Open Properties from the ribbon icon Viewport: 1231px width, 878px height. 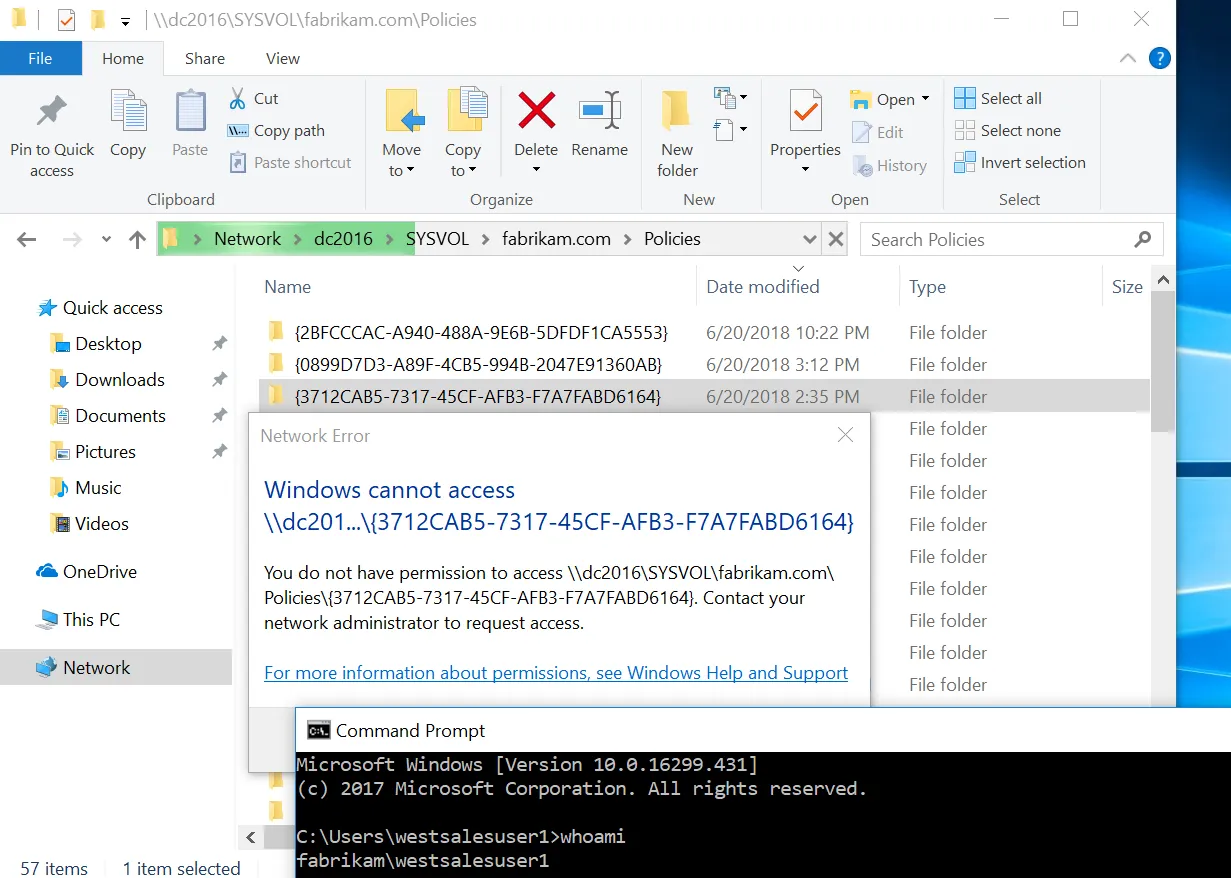(804, 120)
